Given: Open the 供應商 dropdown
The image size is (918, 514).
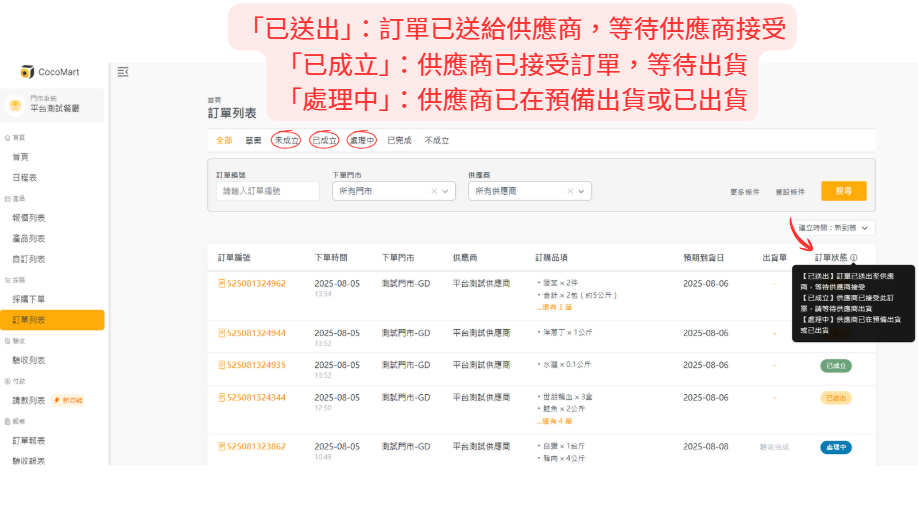Looking at the screenshot, I should click(x=529, y=191).
